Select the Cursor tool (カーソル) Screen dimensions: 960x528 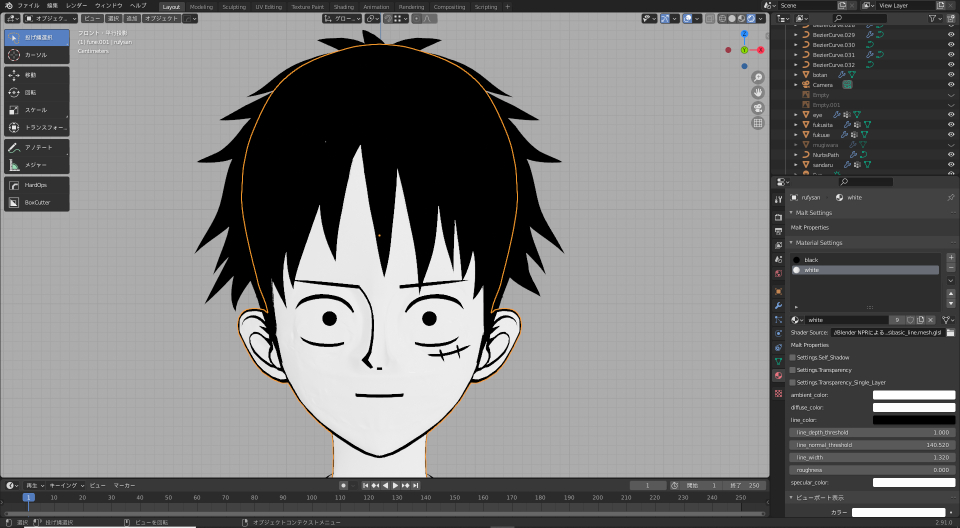click(37, 55)
